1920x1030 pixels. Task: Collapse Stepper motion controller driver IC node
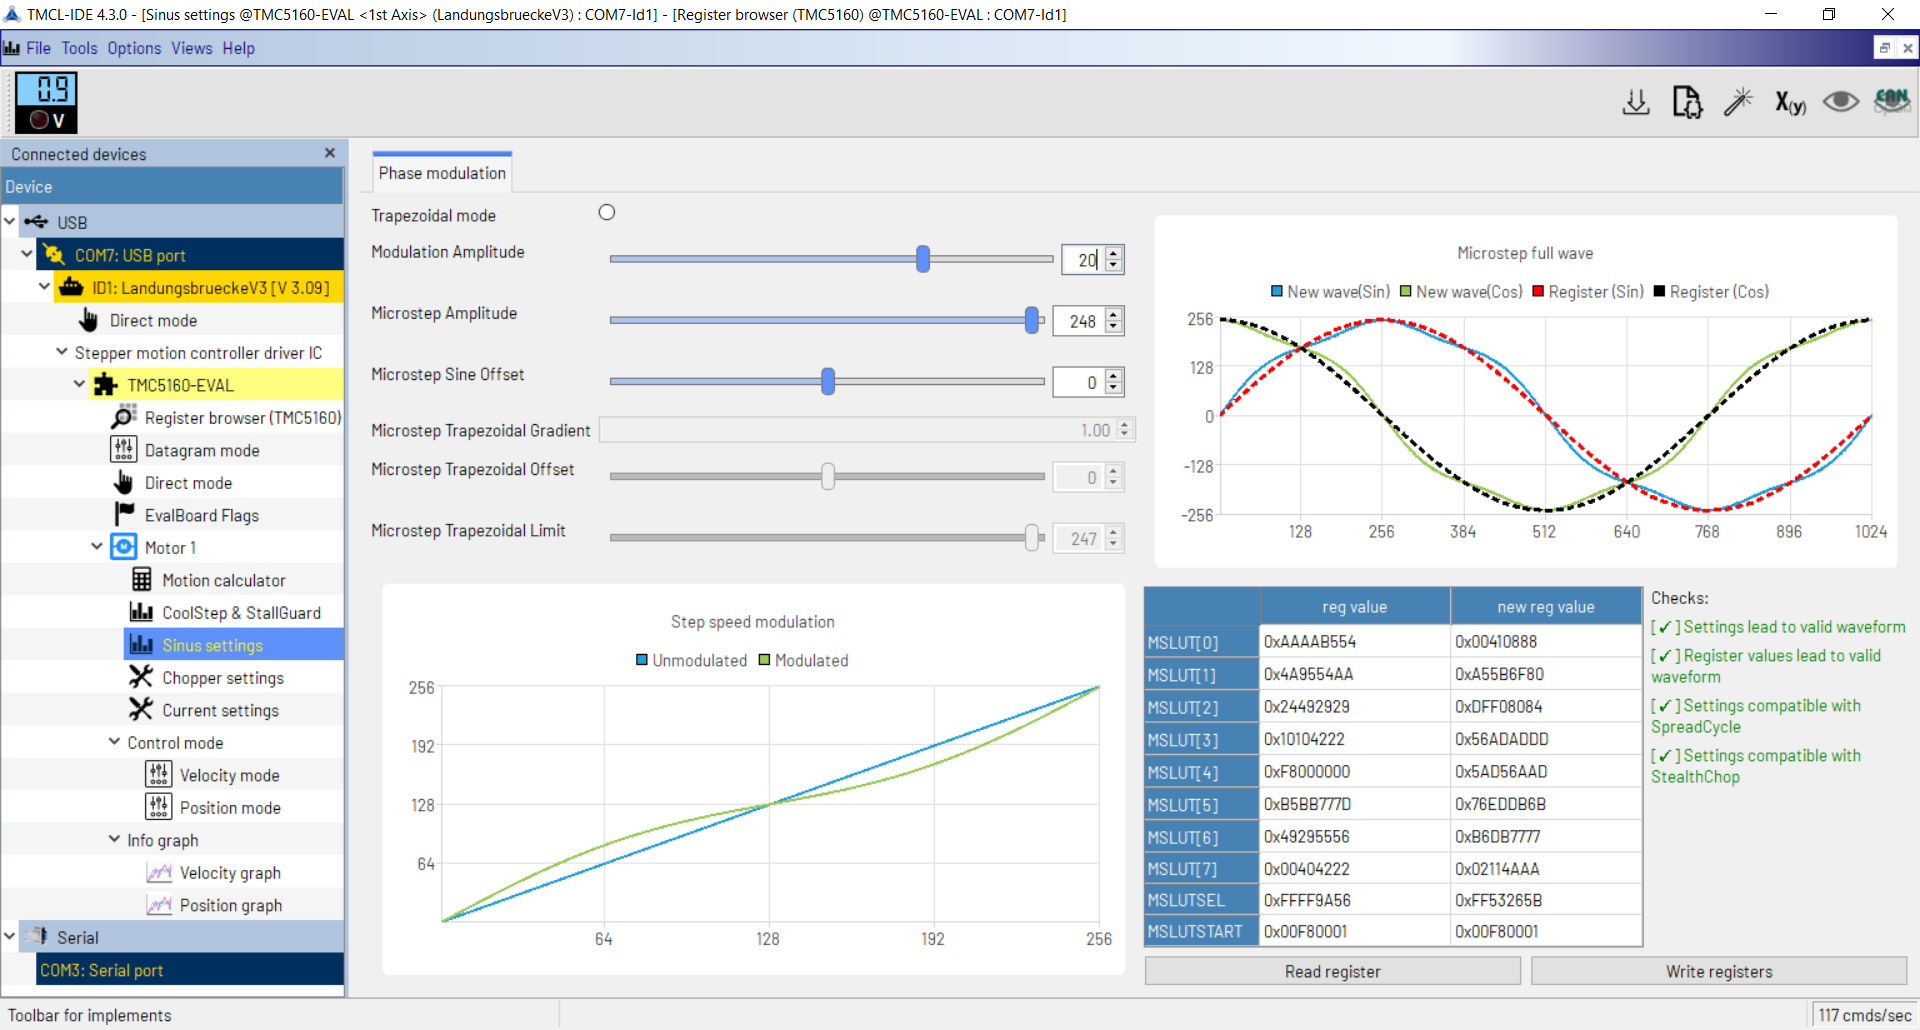point(62,352)
